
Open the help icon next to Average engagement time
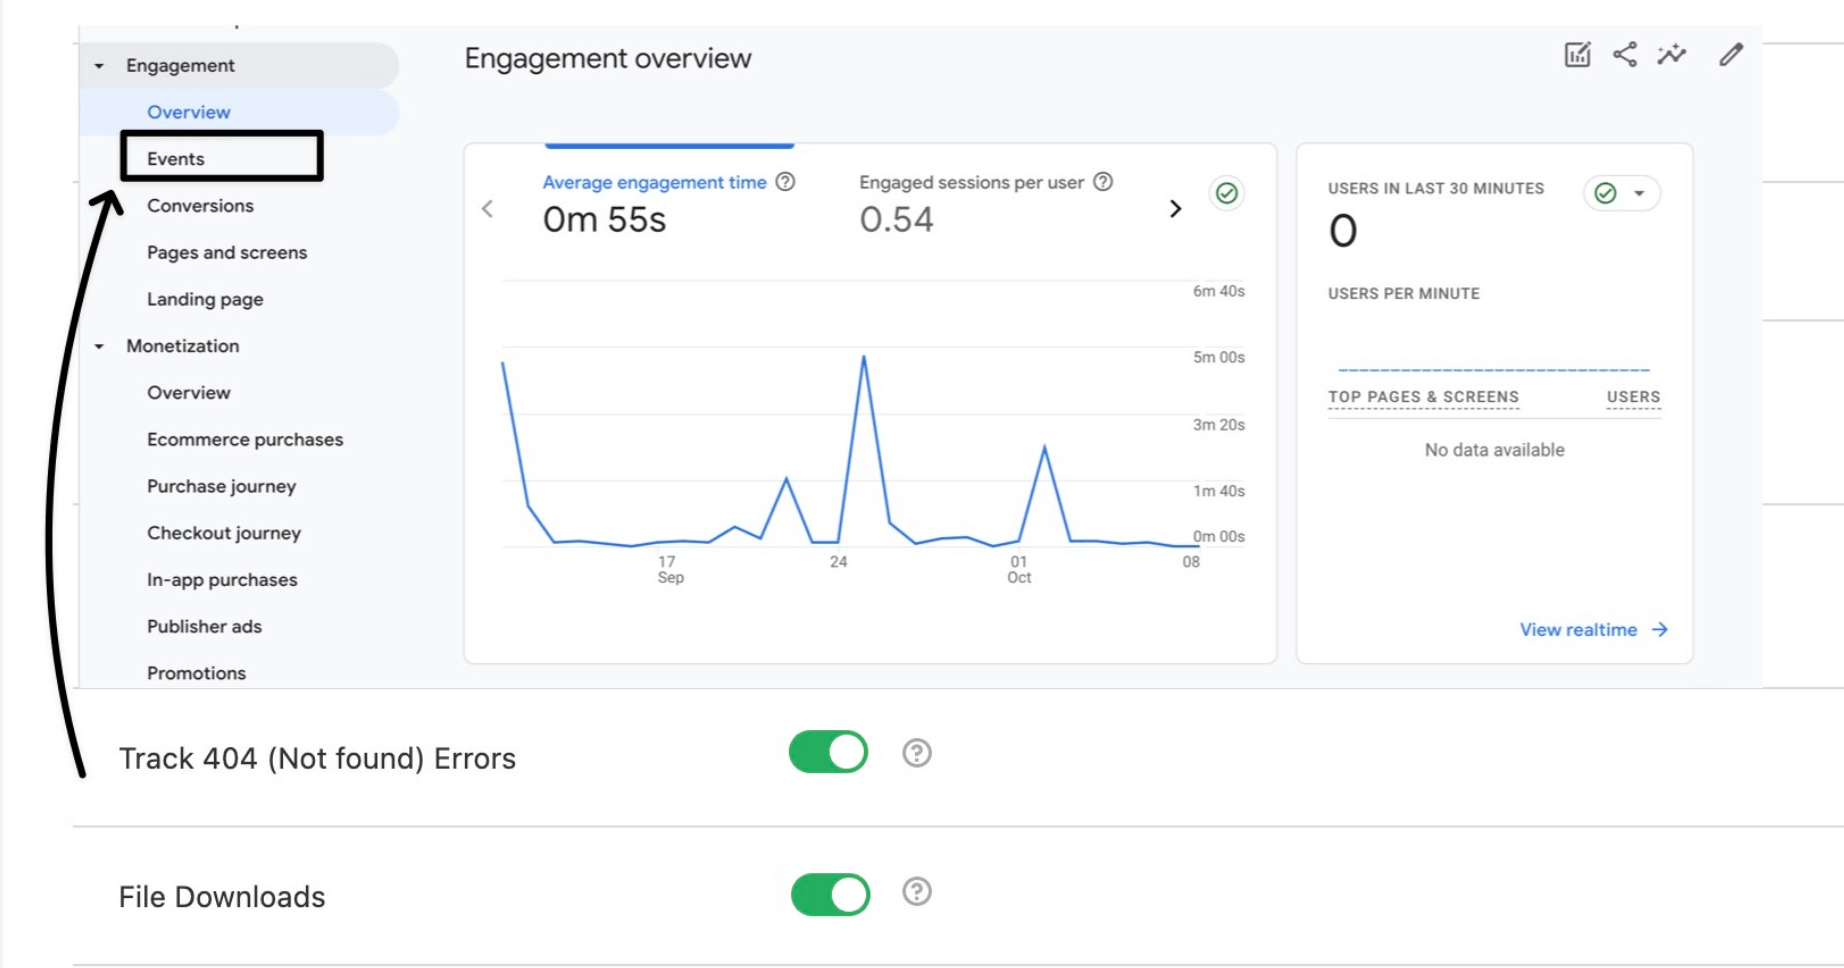[x=786, y=182]
